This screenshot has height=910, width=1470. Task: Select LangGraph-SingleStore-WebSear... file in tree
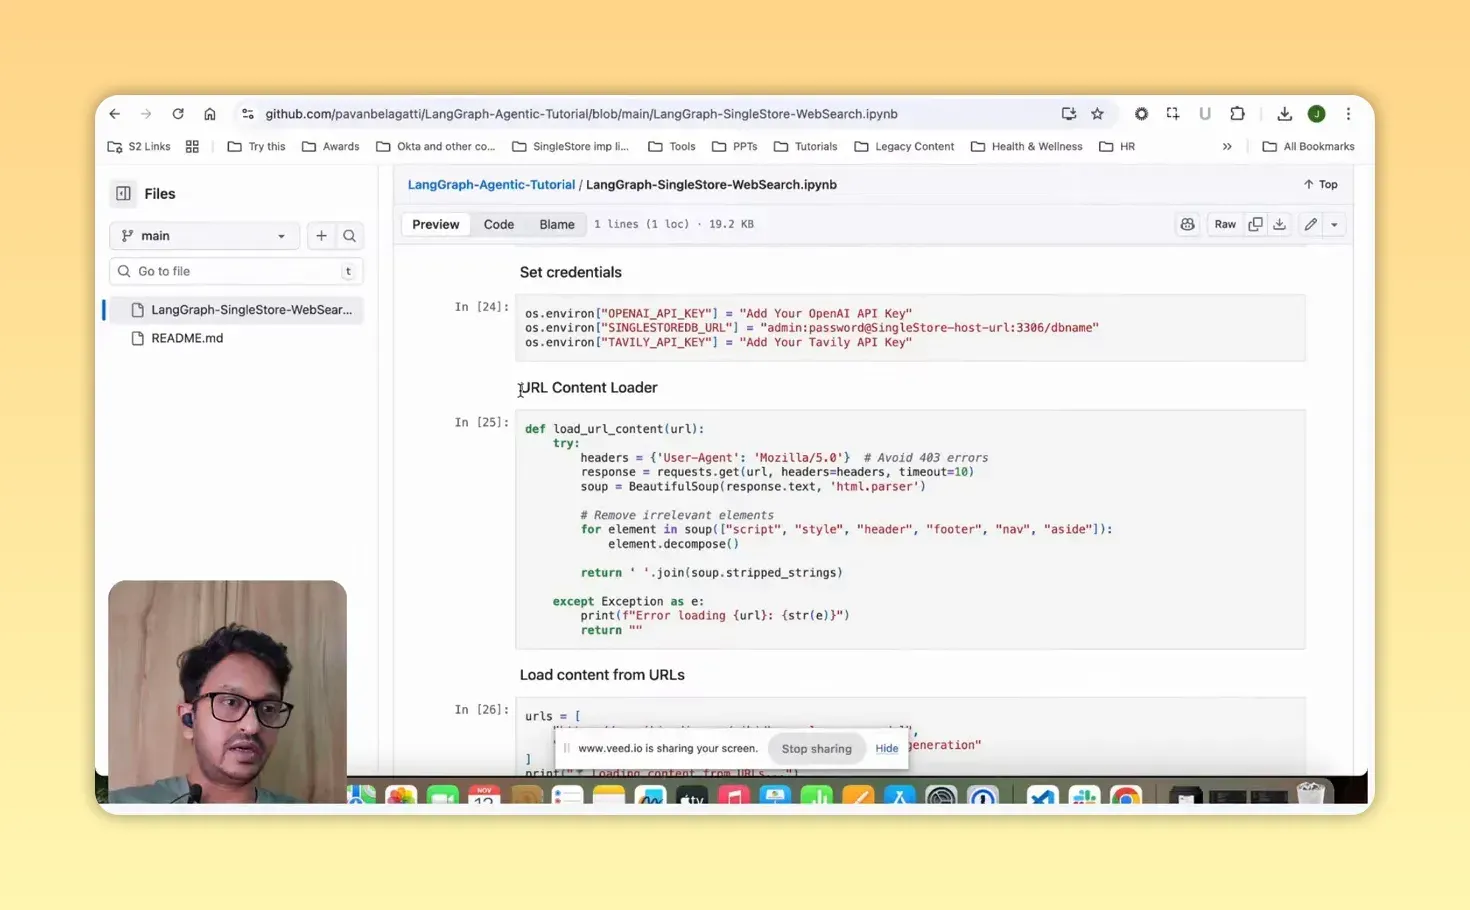tap(234, 310)
